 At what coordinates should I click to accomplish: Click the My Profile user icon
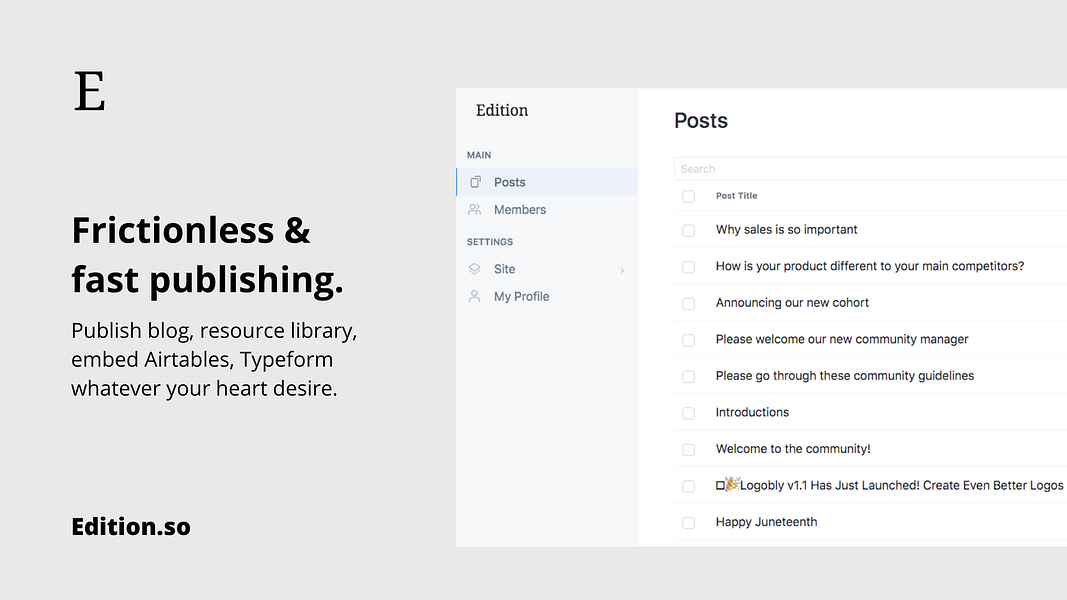[x=475, y=297]
